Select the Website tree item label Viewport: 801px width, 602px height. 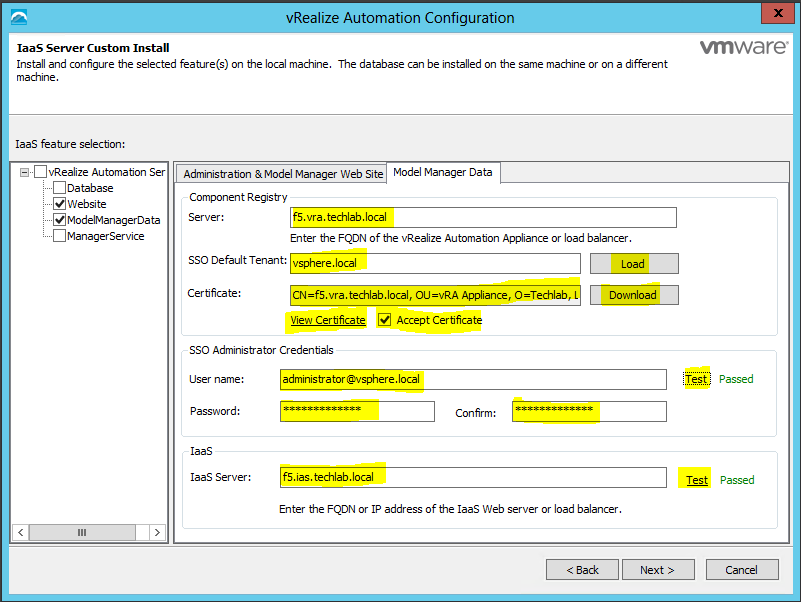click(x=87, y=204)
